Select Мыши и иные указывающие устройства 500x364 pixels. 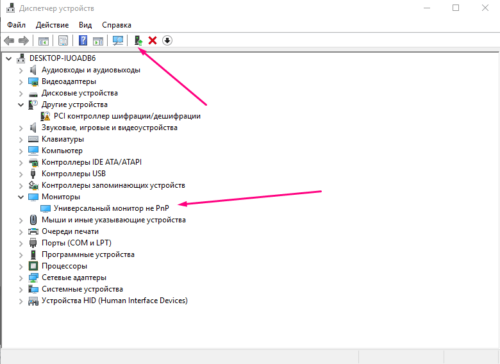[114, 220]
